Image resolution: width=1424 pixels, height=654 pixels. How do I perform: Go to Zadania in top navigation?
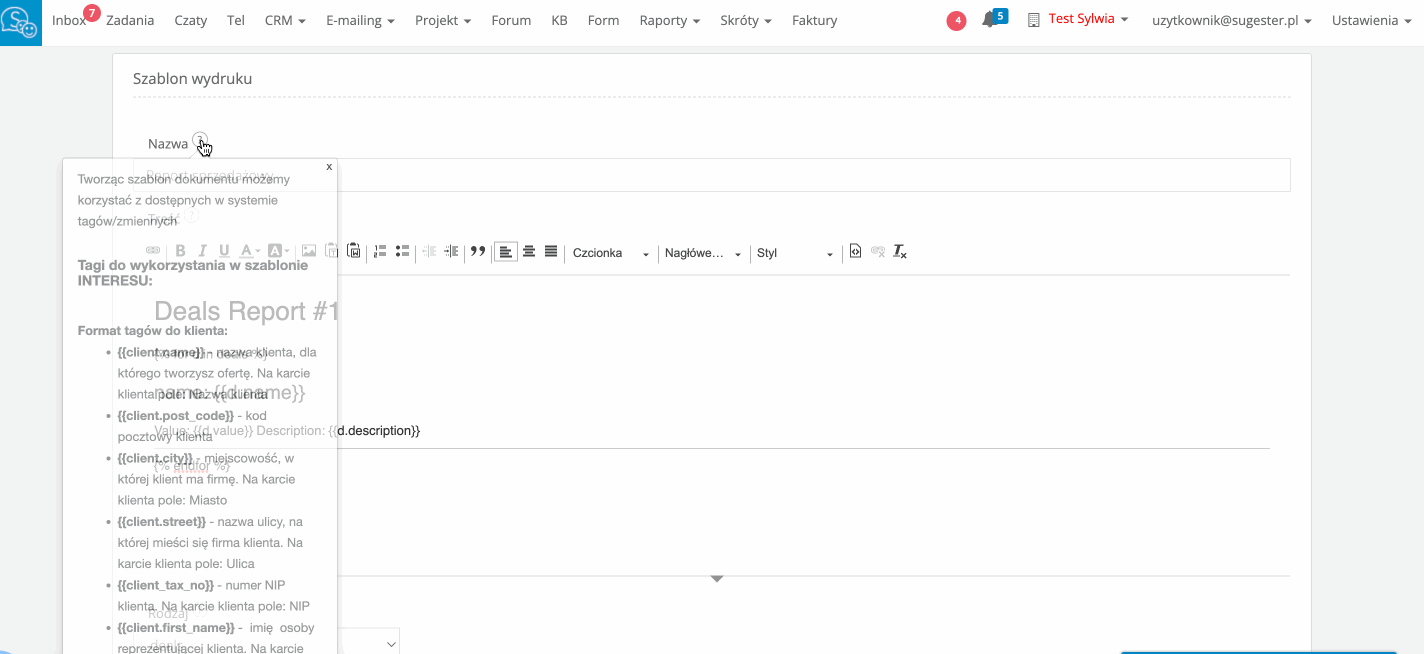tap(130, 20)
